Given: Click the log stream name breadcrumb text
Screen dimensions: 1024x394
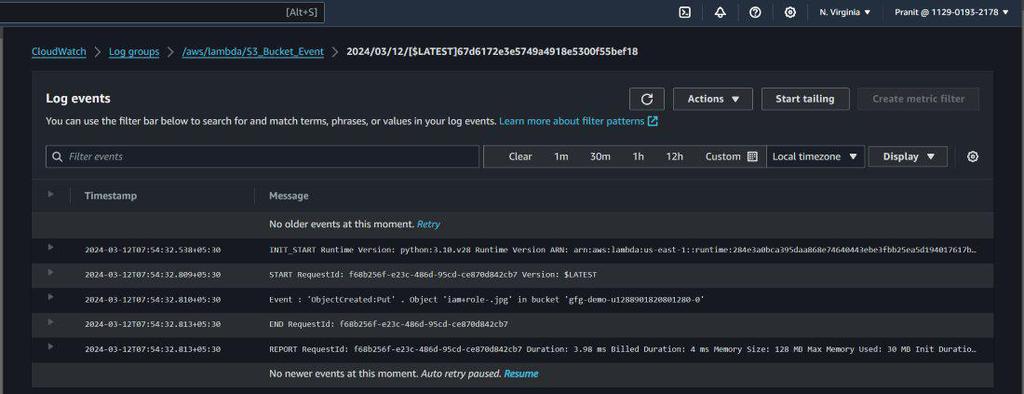Looking at the screenshot, I should pos(492,52).
